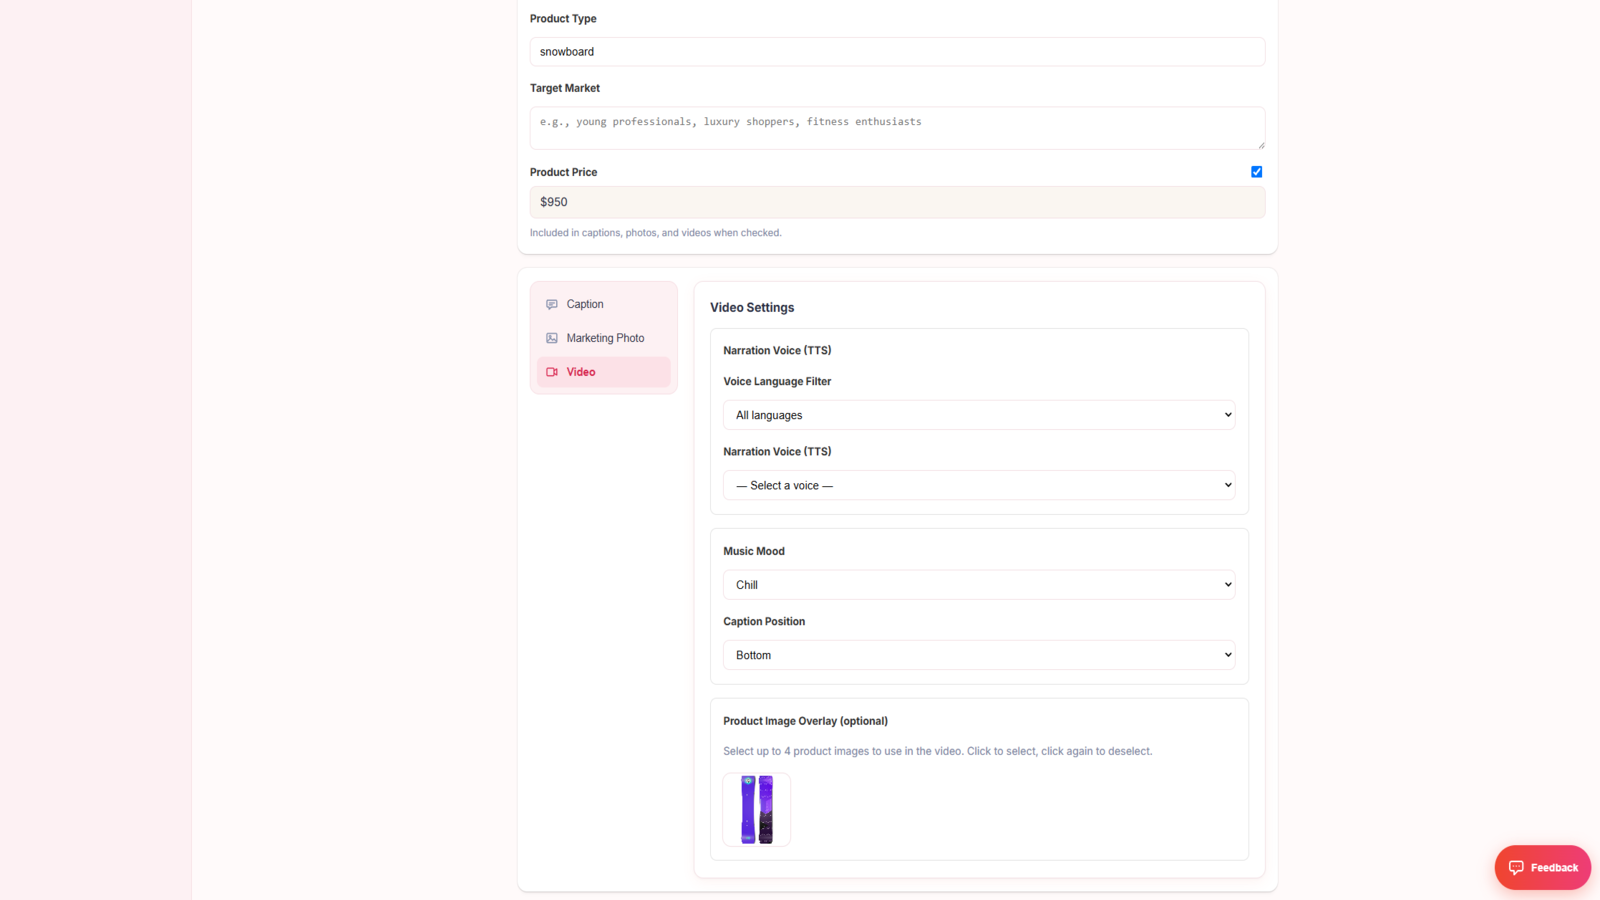Click the Marketing Photo image icon
The width and height of the screenshot is (1600, 900).
pyautogui.click(x=552, y=338)
